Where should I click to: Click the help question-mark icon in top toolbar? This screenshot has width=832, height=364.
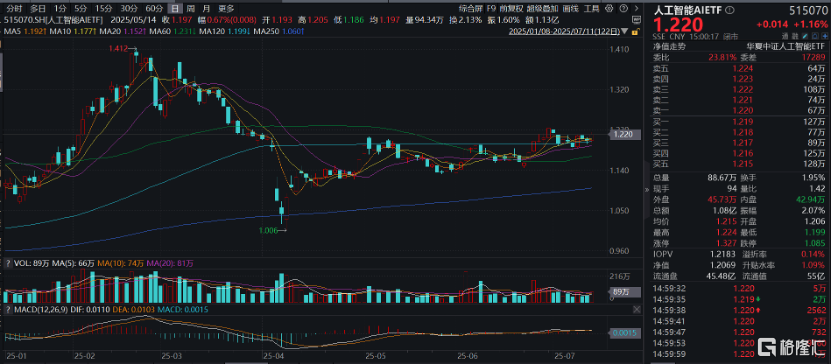click(x=623, y=8)
